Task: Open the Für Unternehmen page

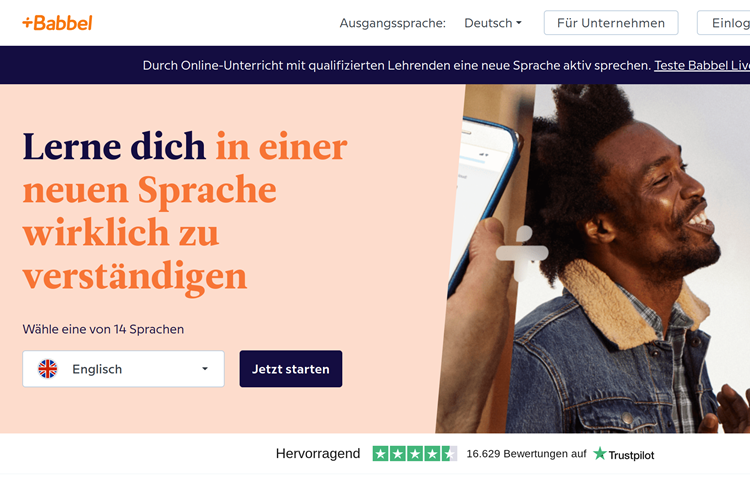Action: [x=611, y=23]
